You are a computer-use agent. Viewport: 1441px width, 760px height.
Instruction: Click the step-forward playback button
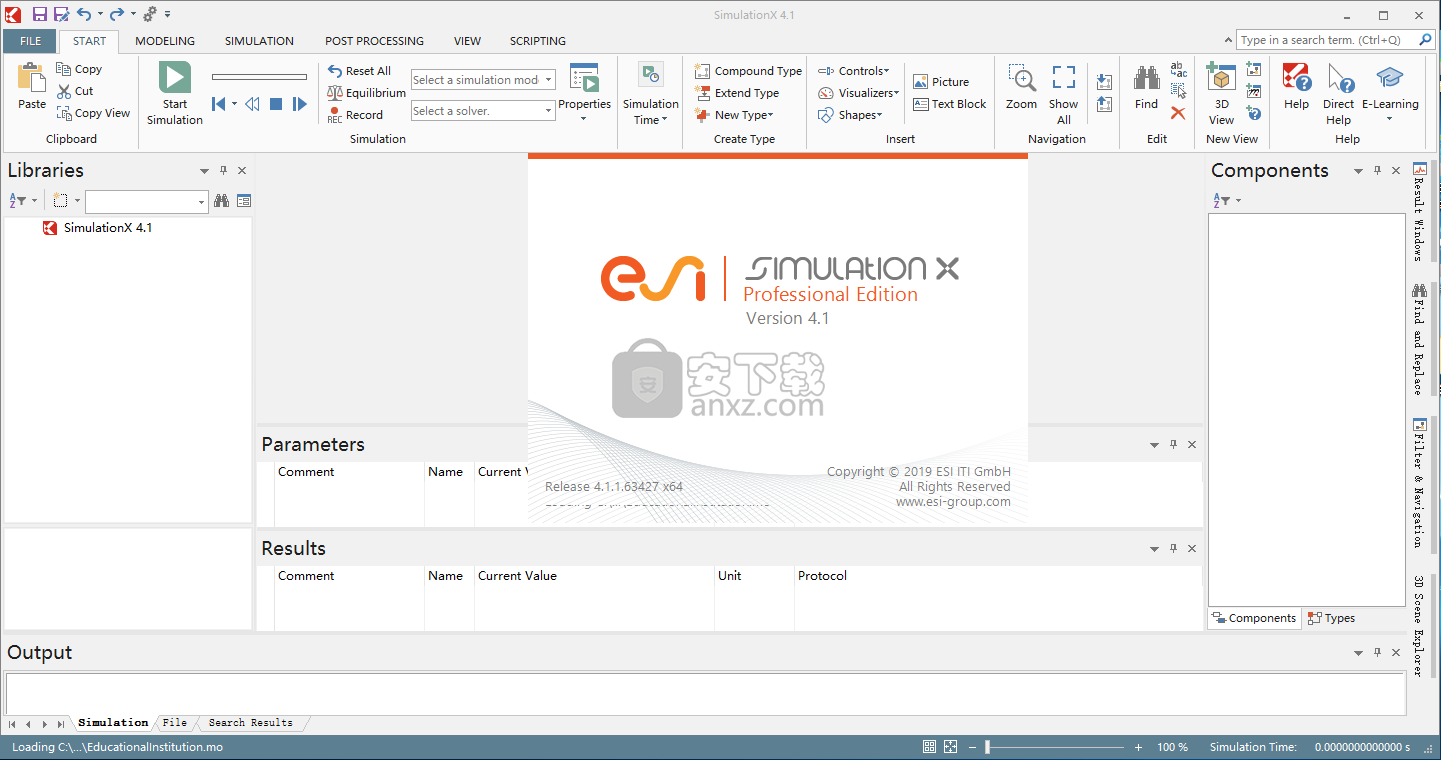(x=299, y=104)
